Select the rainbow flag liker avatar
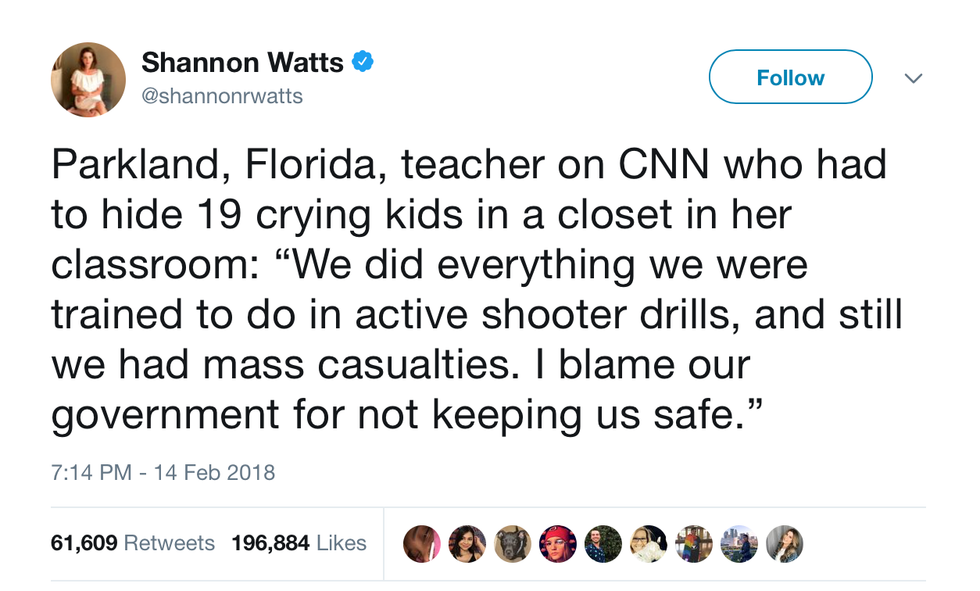The width and height of the screenshot is (980, 591). [x=694, y=543]
